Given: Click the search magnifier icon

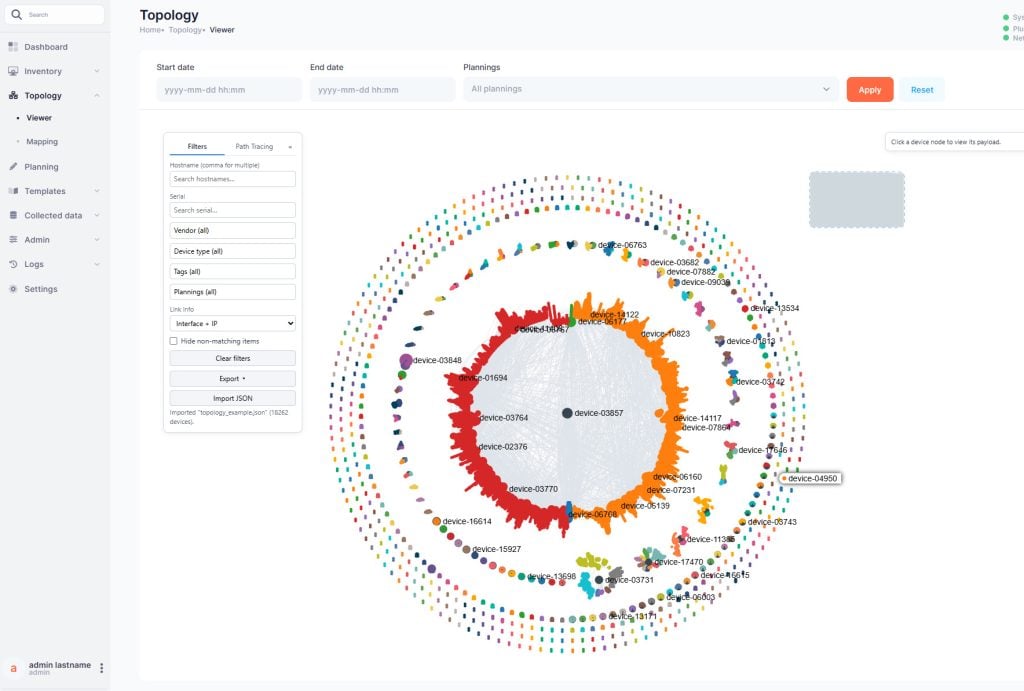Looking at the screenshot, I should pos(16,14).
